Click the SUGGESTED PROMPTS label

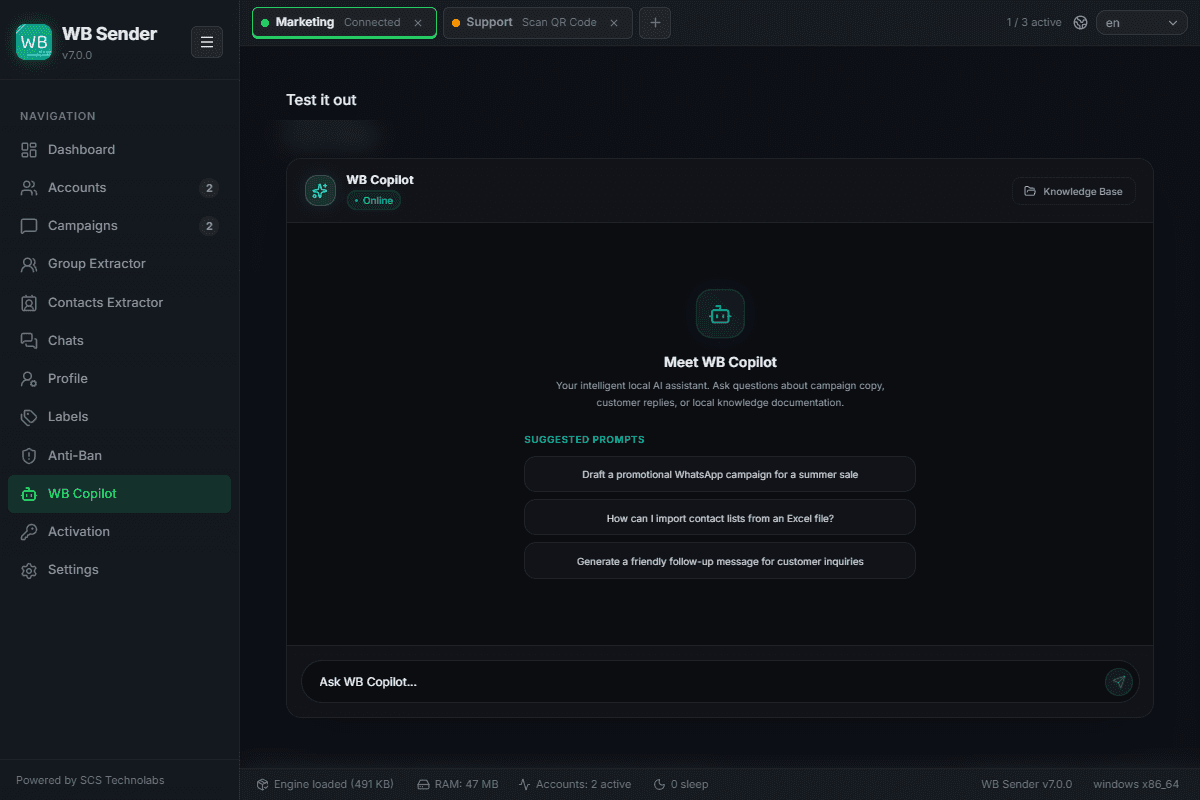pos(584,439)
